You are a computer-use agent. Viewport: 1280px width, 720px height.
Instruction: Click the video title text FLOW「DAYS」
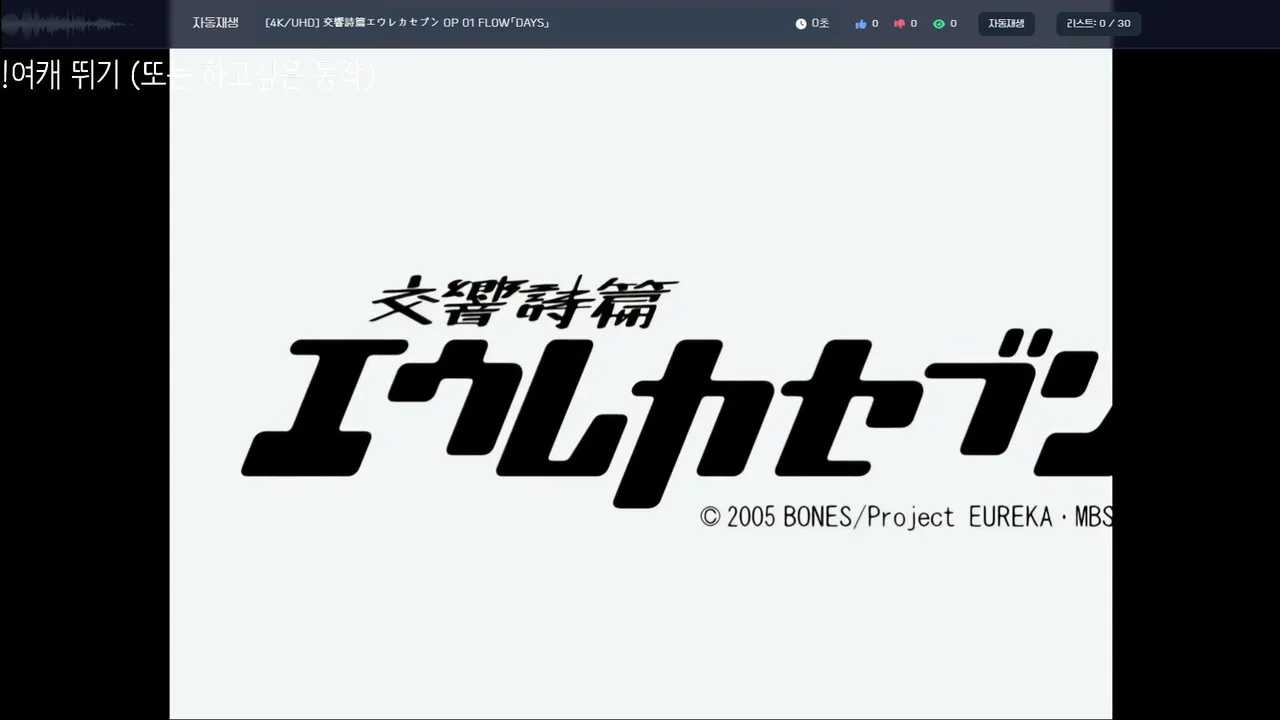coord(514,23)
